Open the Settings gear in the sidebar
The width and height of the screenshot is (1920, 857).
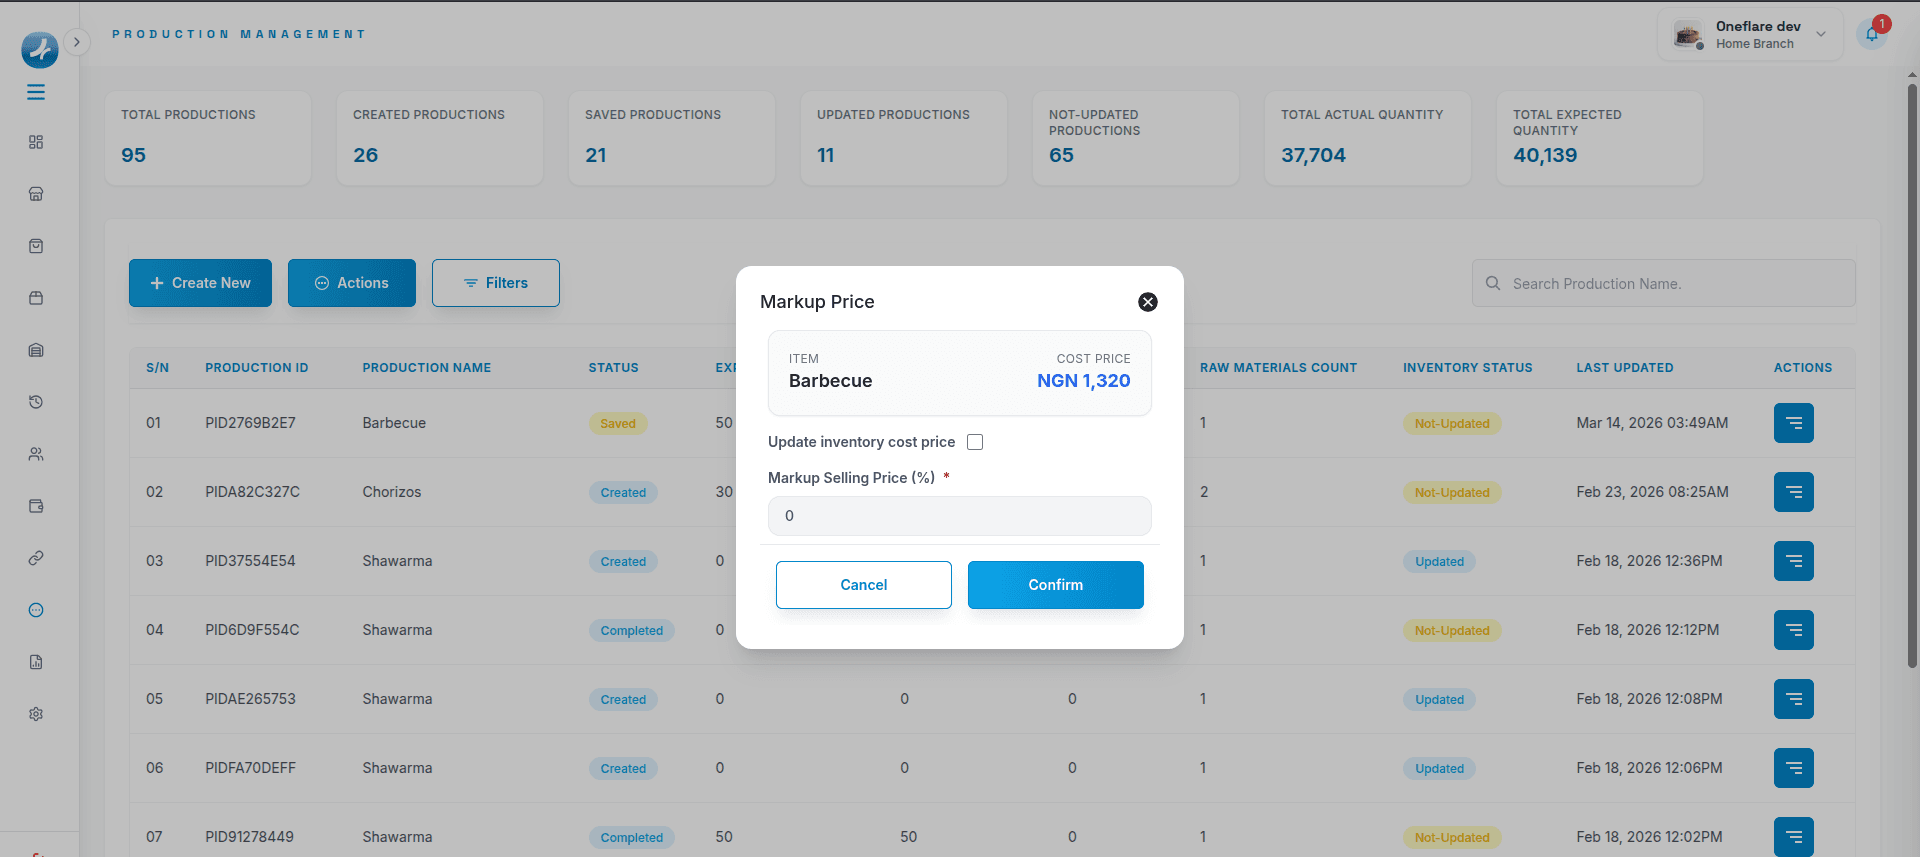[x=36, y=714]
